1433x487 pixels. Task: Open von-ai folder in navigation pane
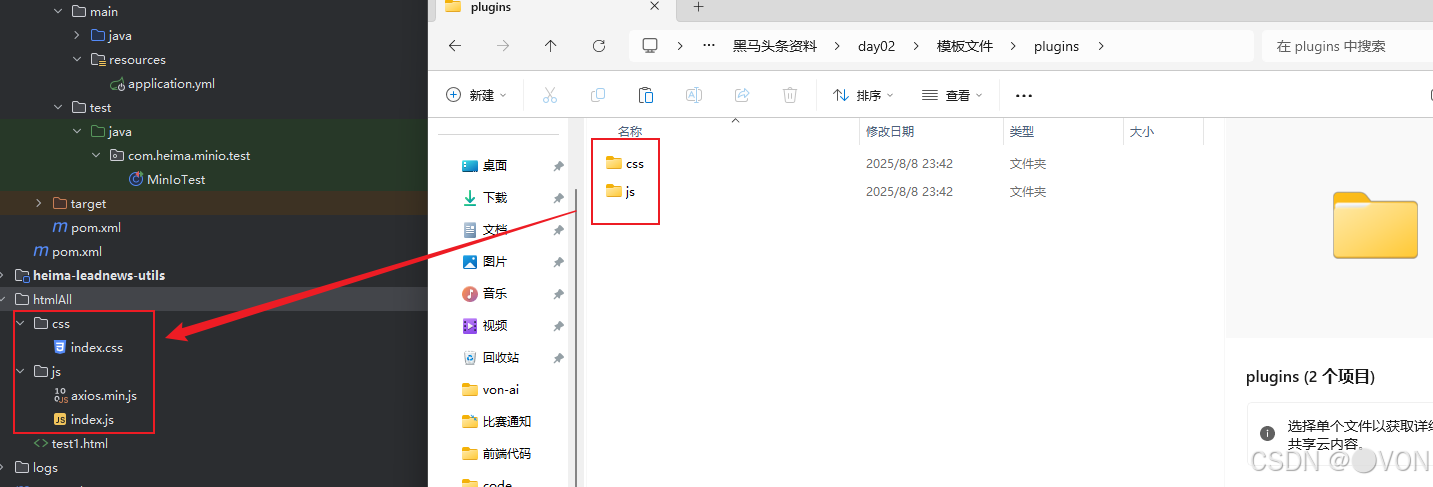coord(491,389)
